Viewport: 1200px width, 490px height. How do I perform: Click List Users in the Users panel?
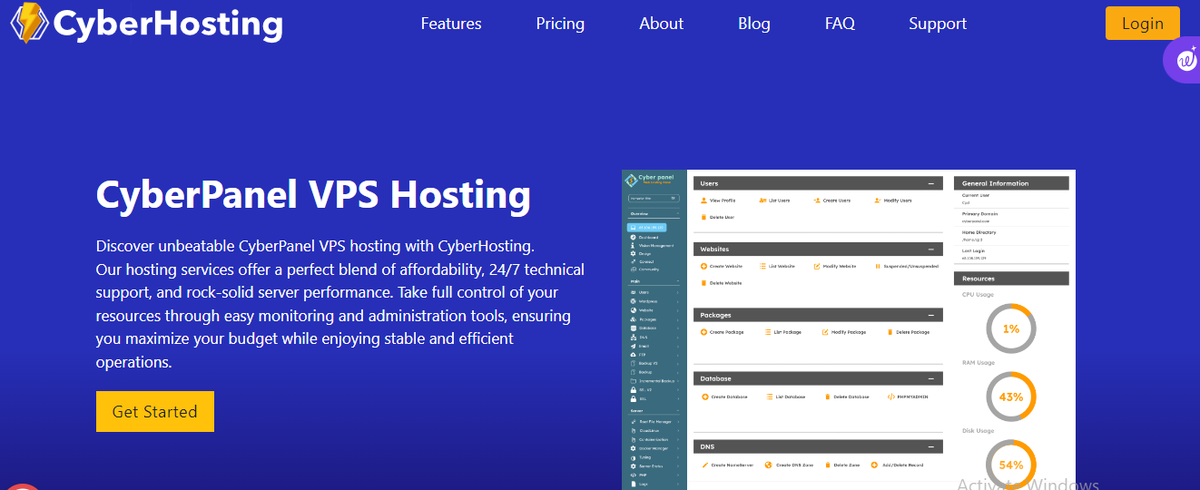point(775,200)
